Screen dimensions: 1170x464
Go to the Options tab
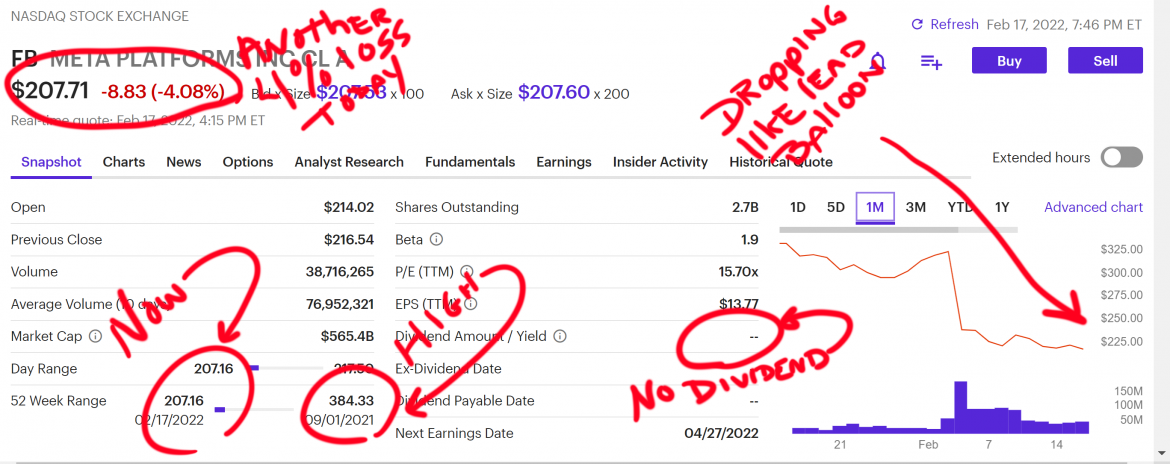click(x=248, y=162)
